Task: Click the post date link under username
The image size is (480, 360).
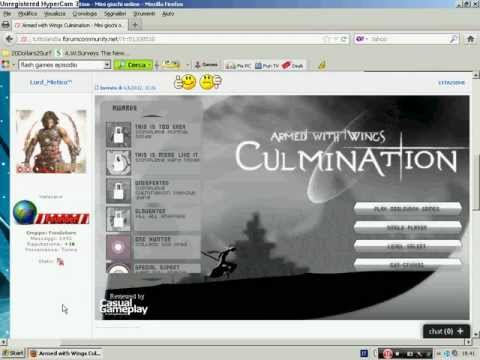Action: (x=126, y=88)
